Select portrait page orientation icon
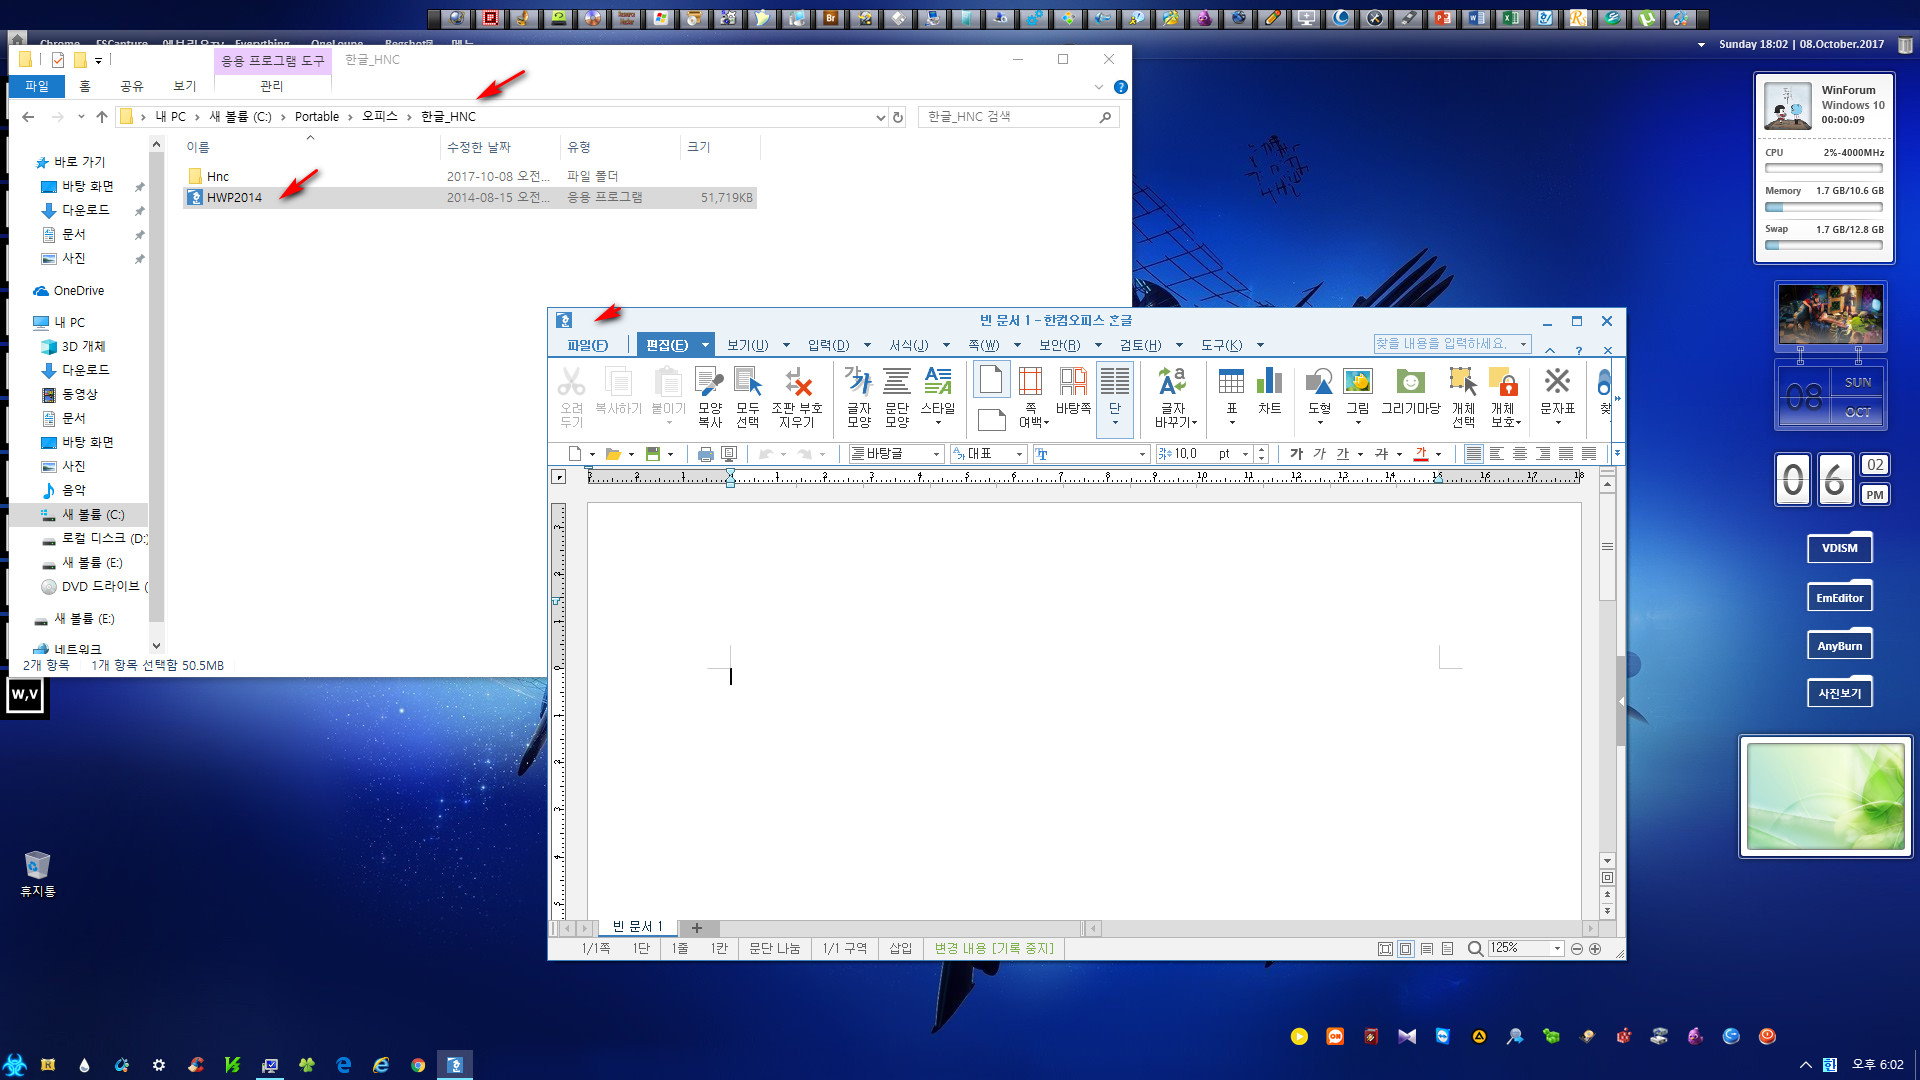This screenshot has width=1920, height=1080. pyautogui.click(x=991, y=380)
